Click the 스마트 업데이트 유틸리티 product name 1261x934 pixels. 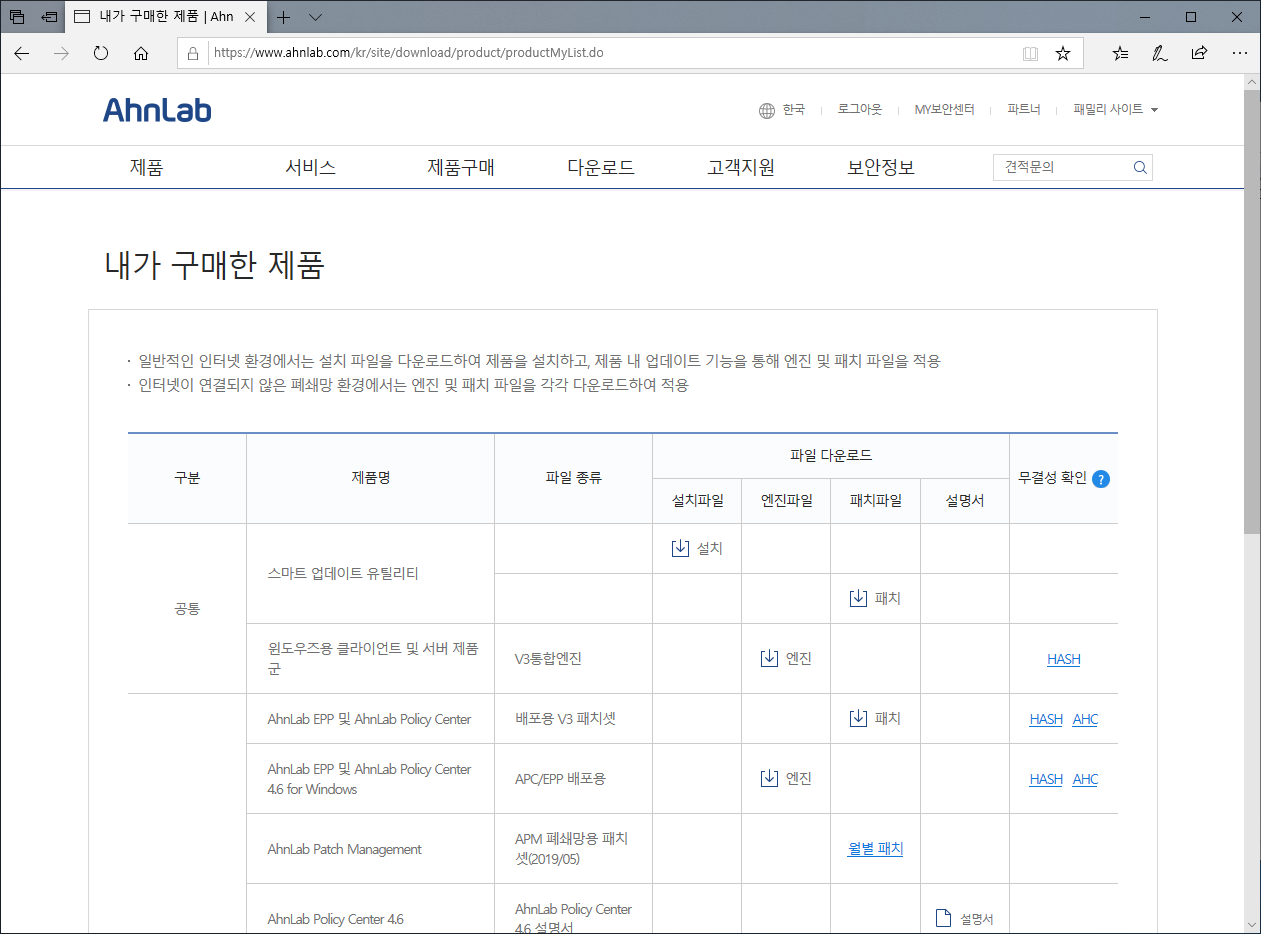[x=343, y=574]
